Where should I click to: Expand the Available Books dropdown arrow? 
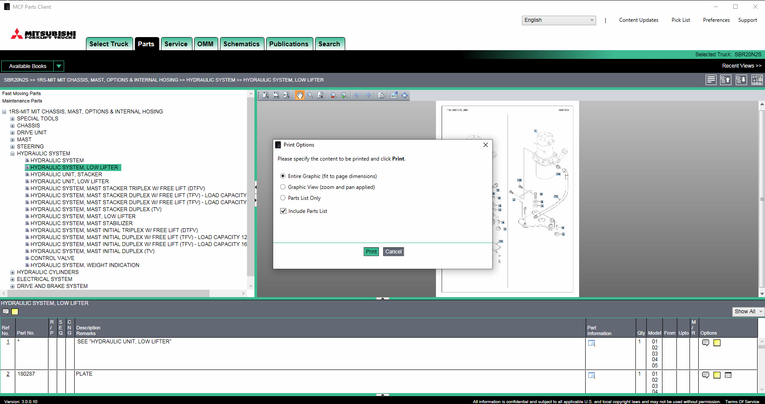(x=59, y=66)
